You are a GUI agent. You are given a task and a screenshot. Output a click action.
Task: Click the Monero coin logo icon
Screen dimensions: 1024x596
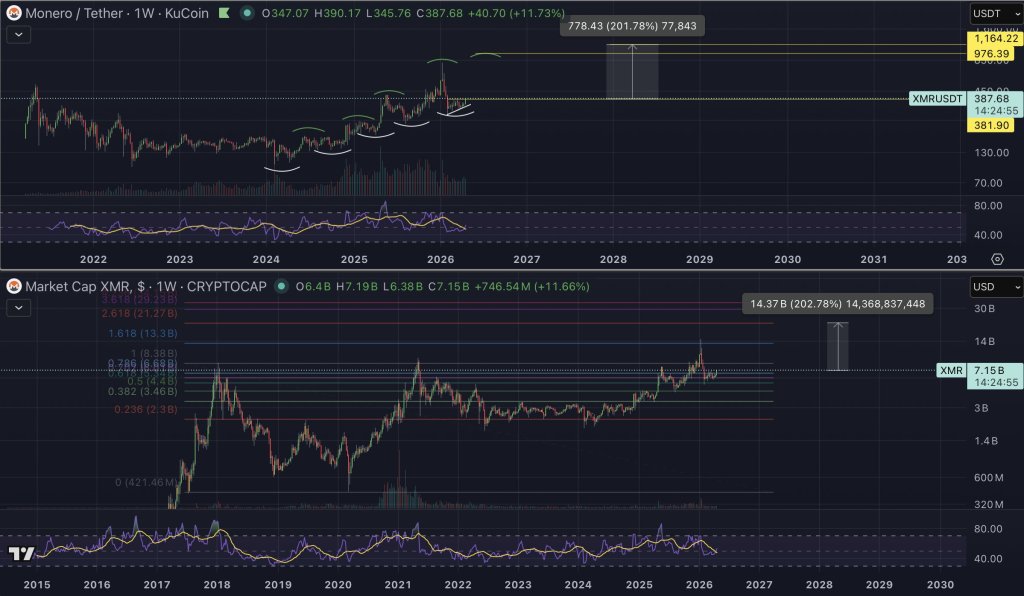pyautogui.click(x=14, y=14)
